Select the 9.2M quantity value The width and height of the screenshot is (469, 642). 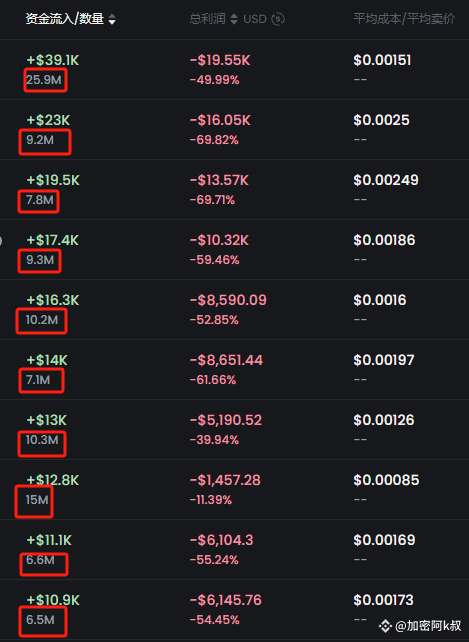tap(40, 140)
